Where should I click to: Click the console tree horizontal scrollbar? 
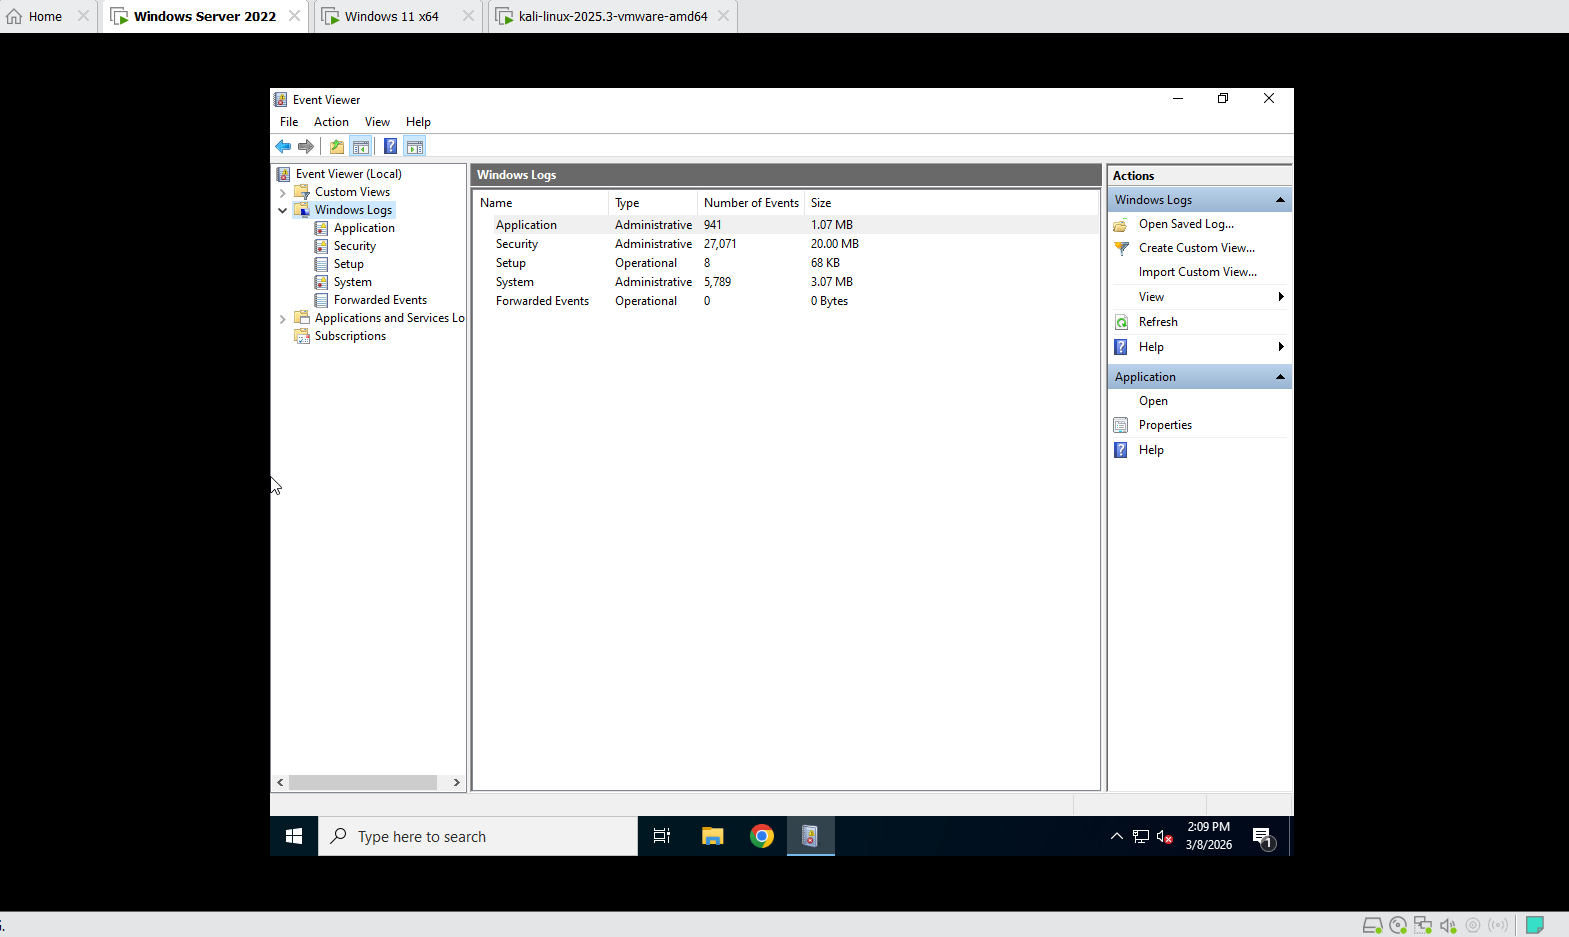point(363,782)
